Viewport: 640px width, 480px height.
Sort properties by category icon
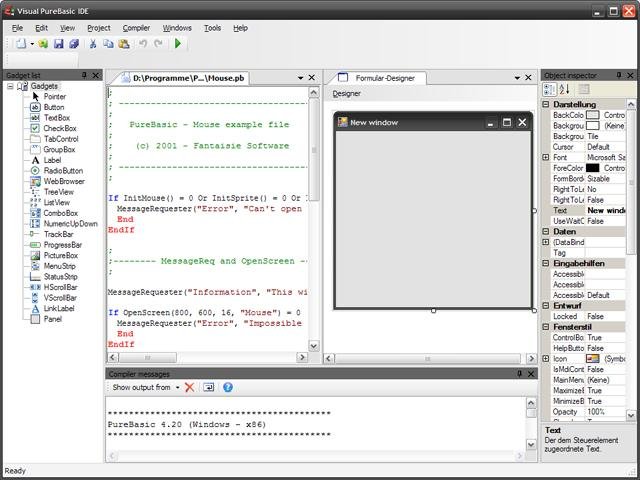549,89
